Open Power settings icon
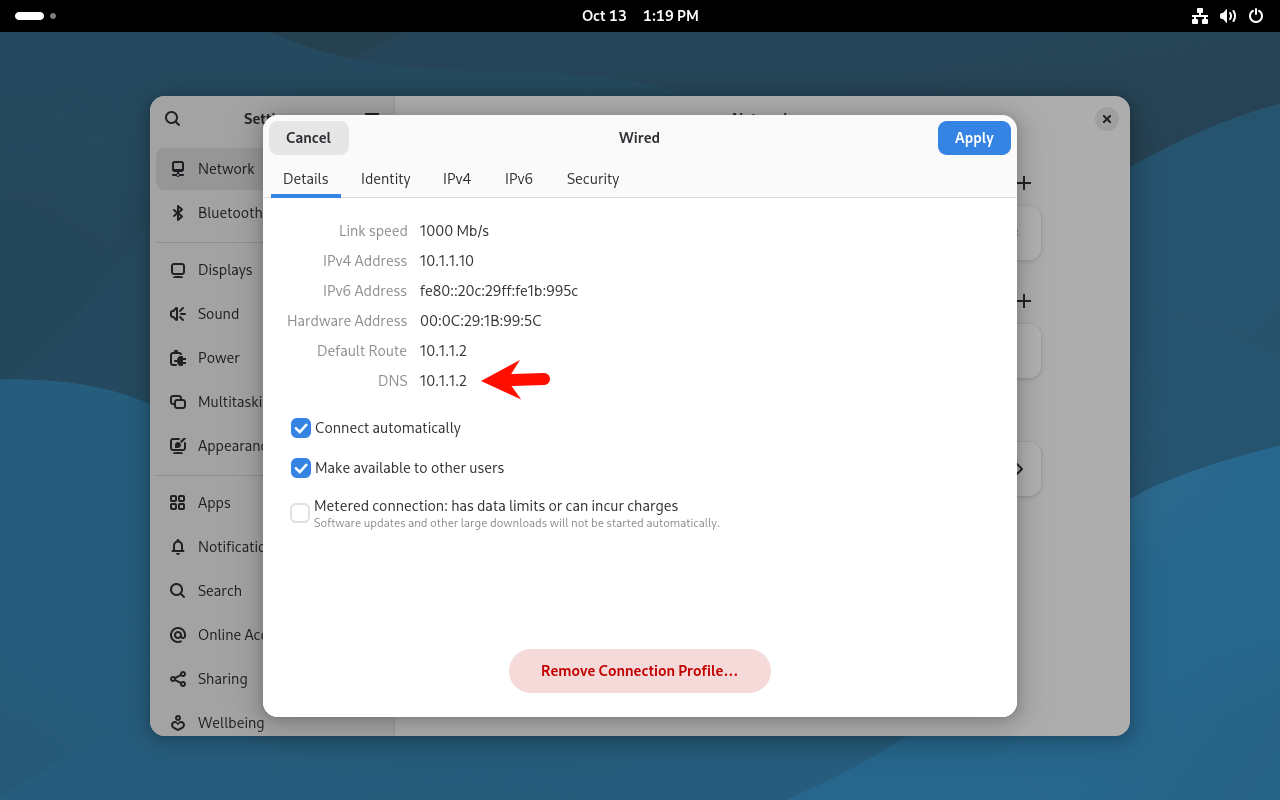This screenshot has height=800, width=1280. 178,358
